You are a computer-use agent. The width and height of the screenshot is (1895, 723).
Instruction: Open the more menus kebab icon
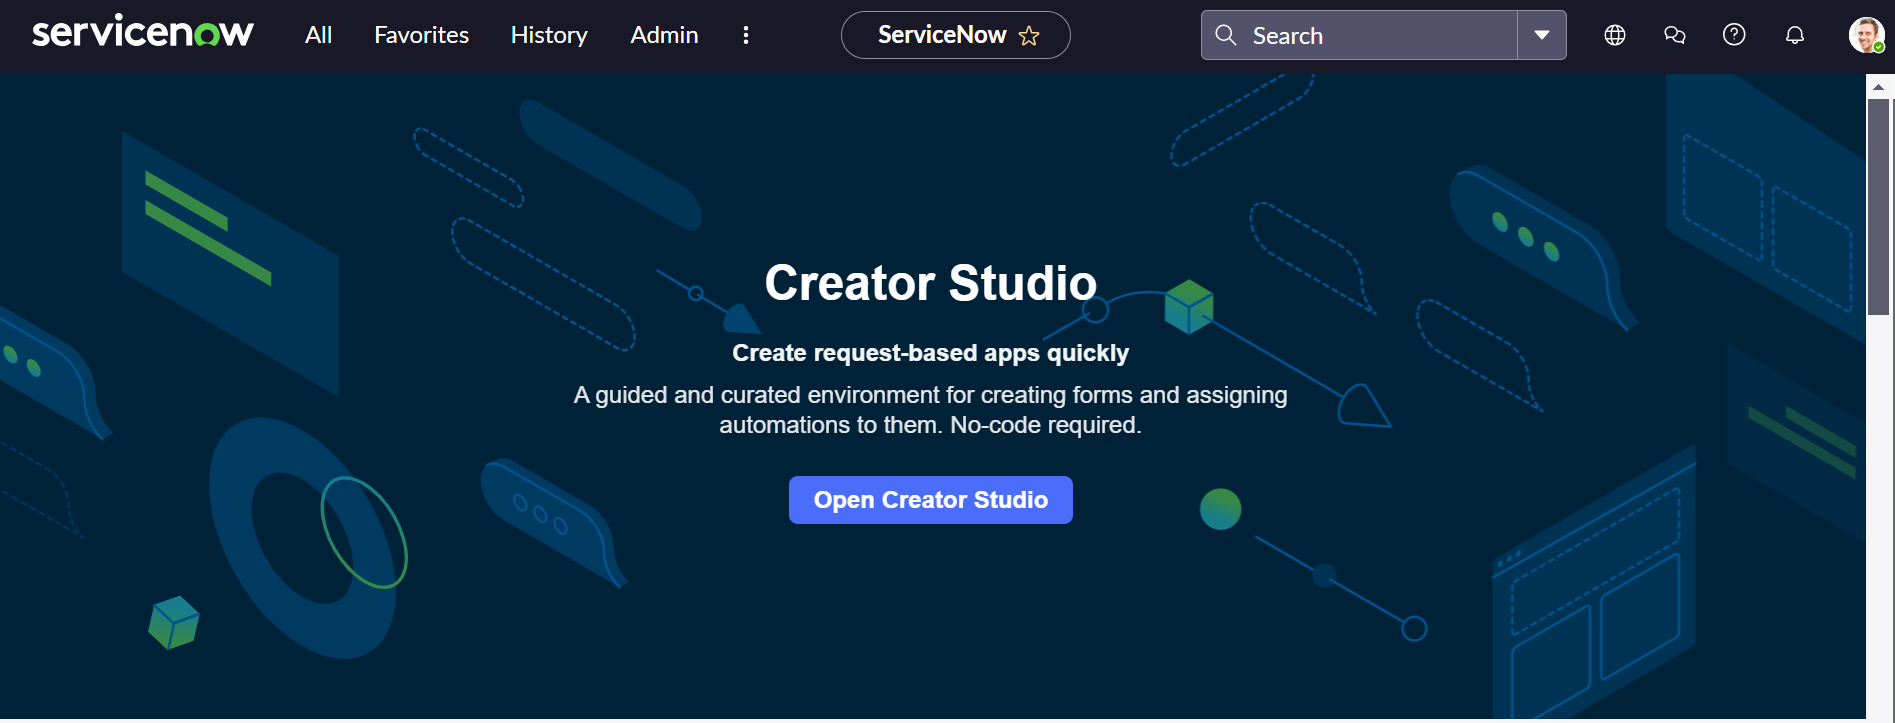click(x=746, y=35)
